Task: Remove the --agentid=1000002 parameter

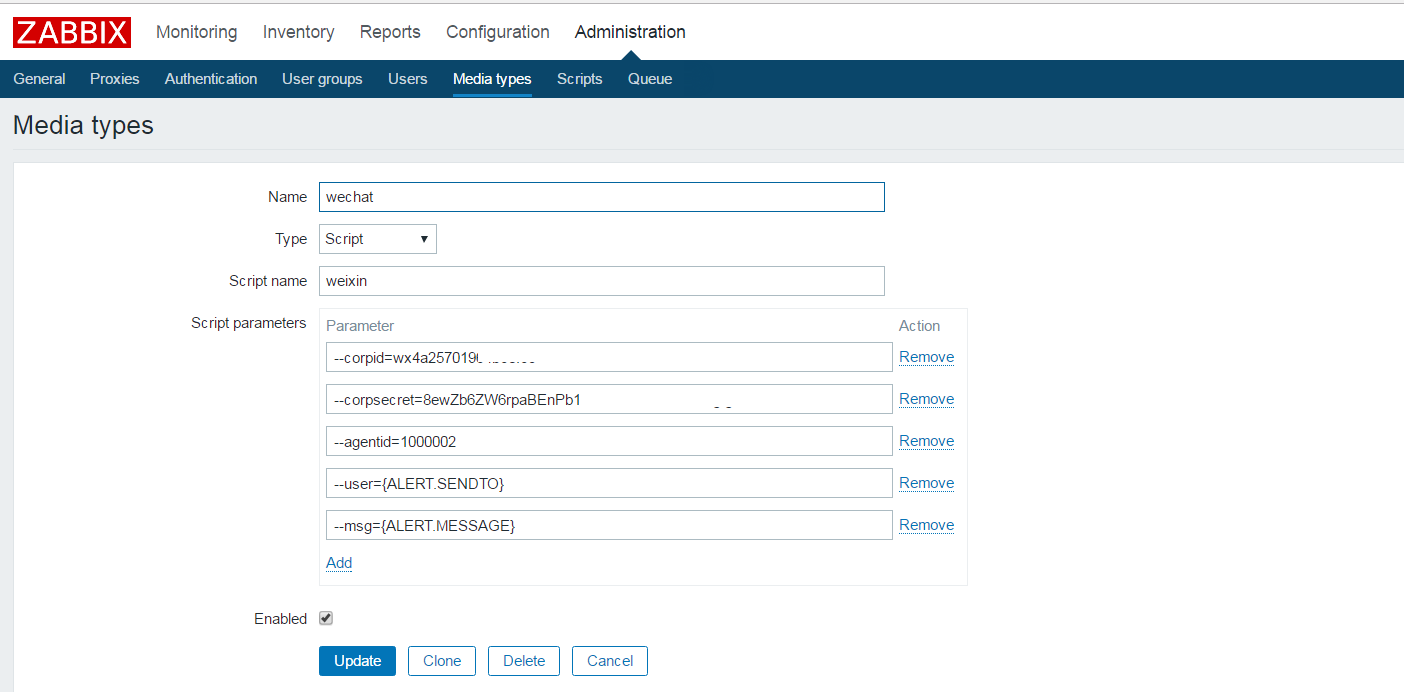Action: coord(926,441)
